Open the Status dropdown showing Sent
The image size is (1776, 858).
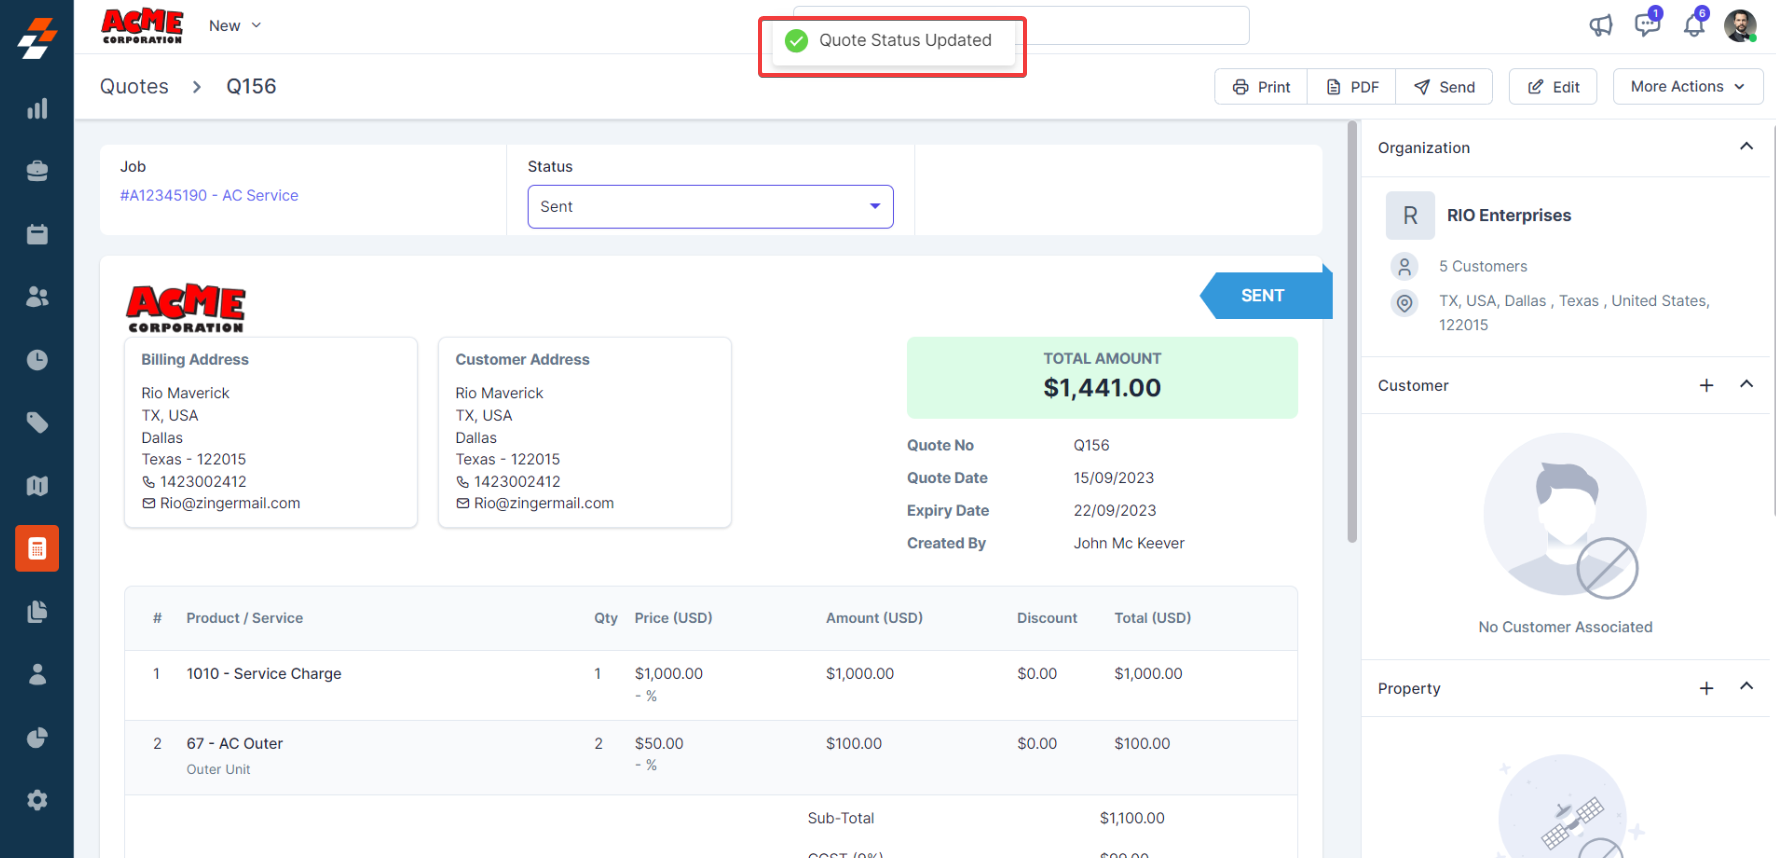pyautogui.click(x=710, y=207)
